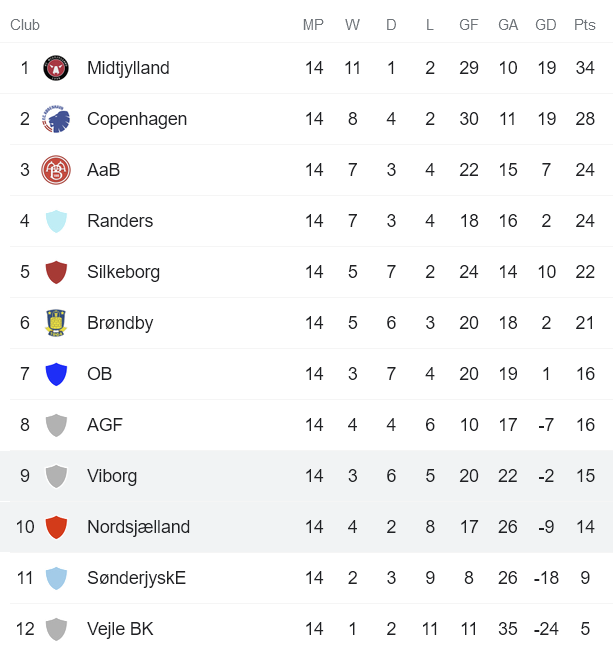Click the MP column header
This screenshot has width=613, height=662.
pos(314,25)
